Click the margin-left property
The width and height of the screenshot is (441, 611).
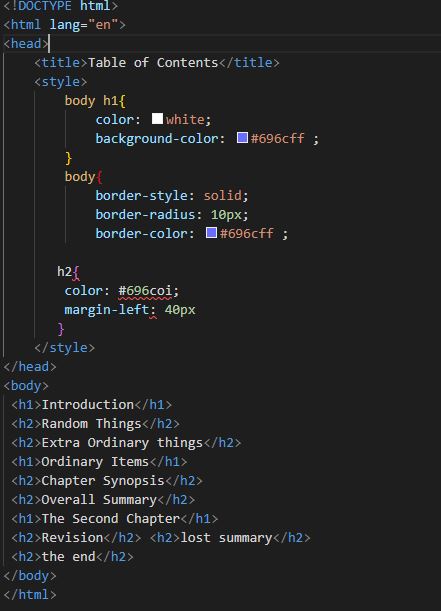pyautogui.click(x=106, y=309)
